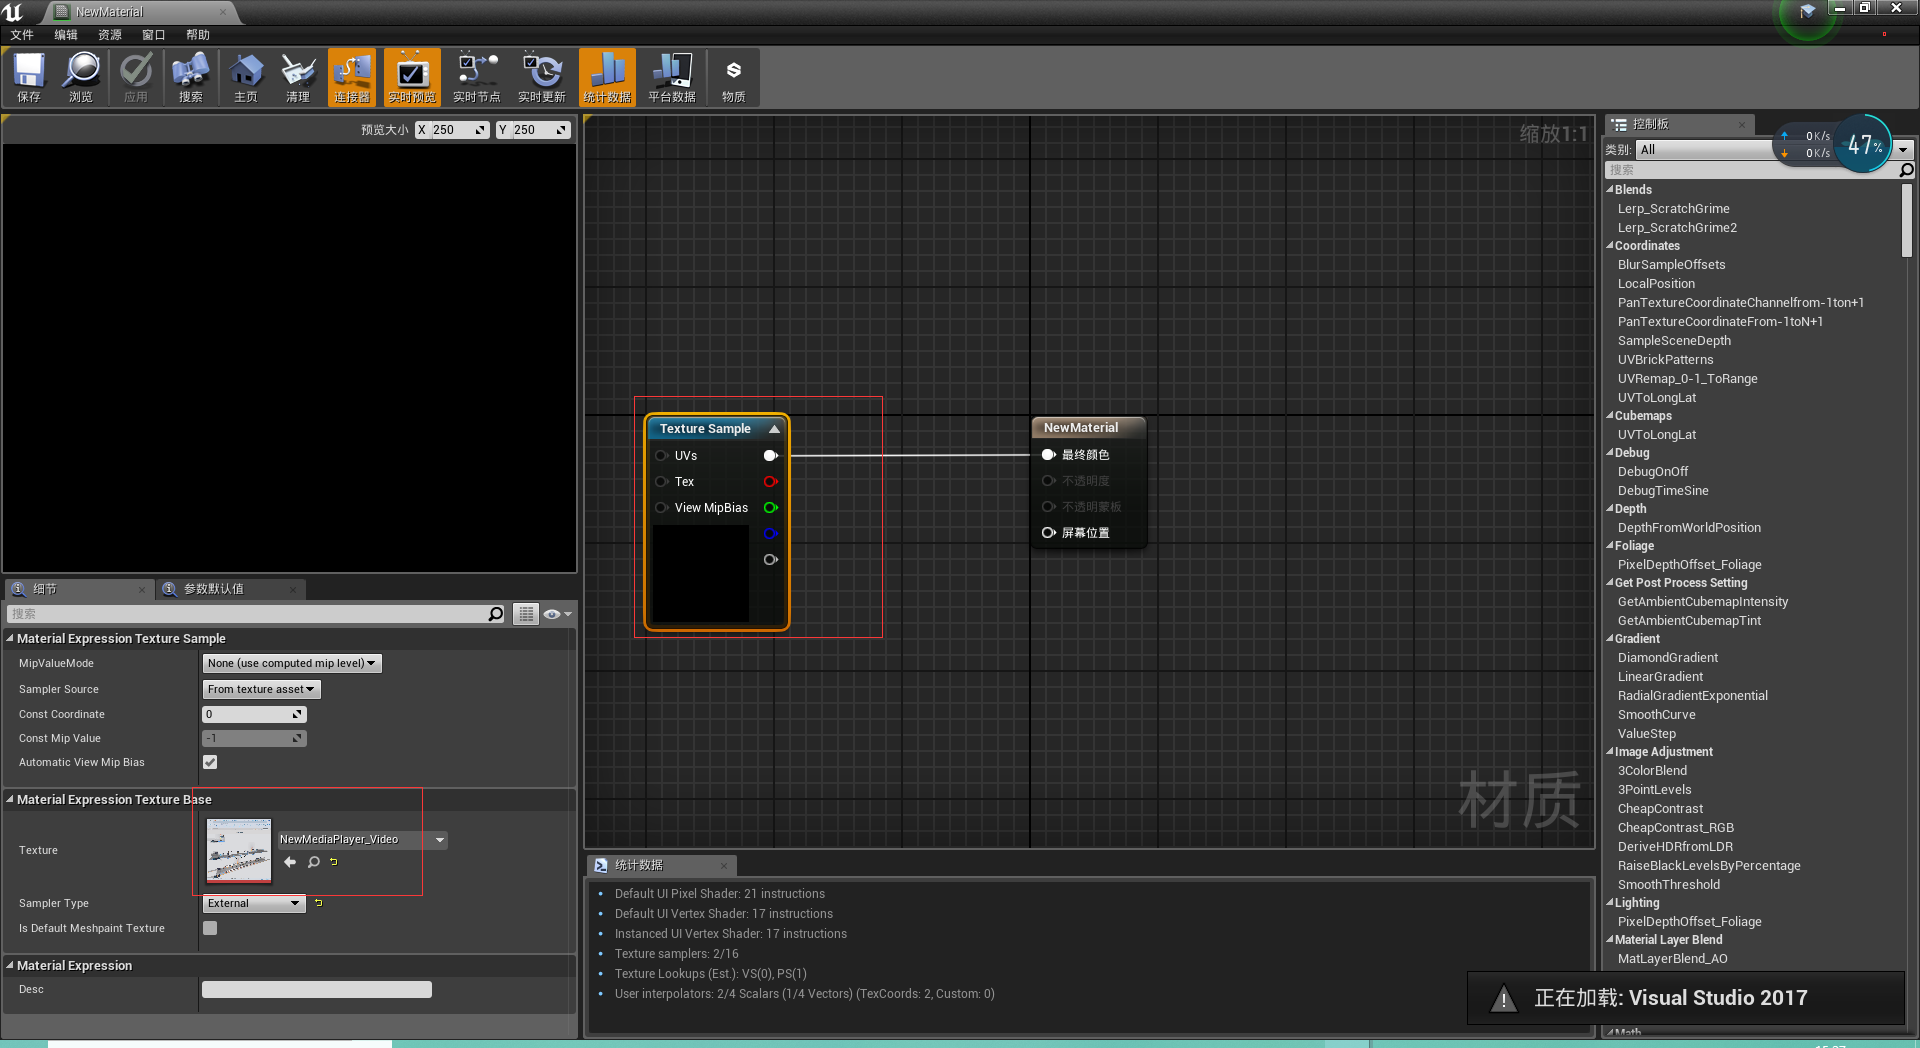Increment the Const Coordinate value stepper
This screenshot has width=1920, height=1048.
296,714
